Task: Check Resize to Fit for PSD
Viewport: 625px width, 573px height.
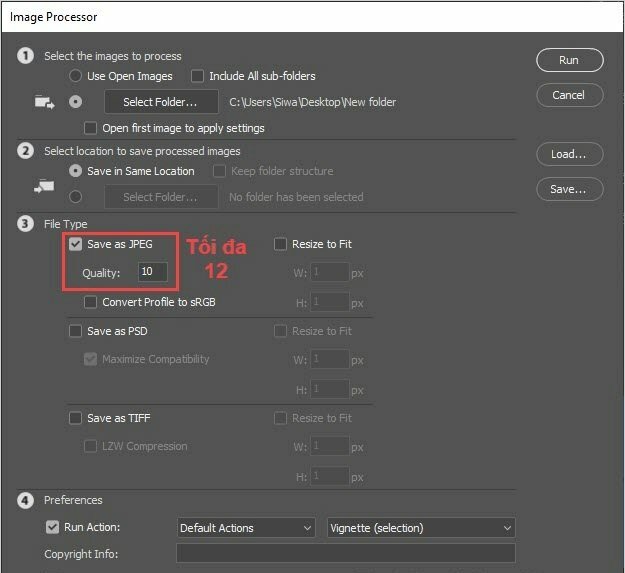Action: [280, 331]
